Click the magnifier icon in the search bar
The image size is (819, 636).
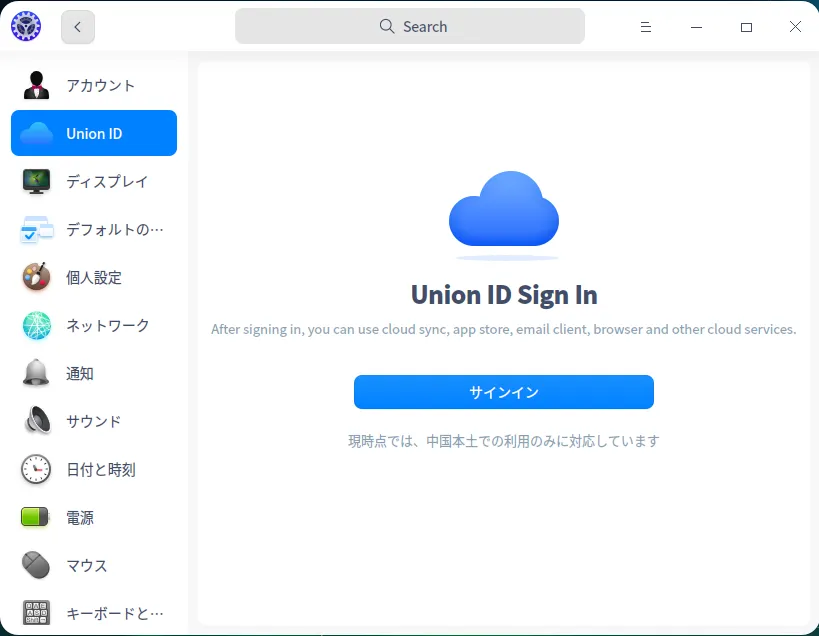[x=387, y=26]
